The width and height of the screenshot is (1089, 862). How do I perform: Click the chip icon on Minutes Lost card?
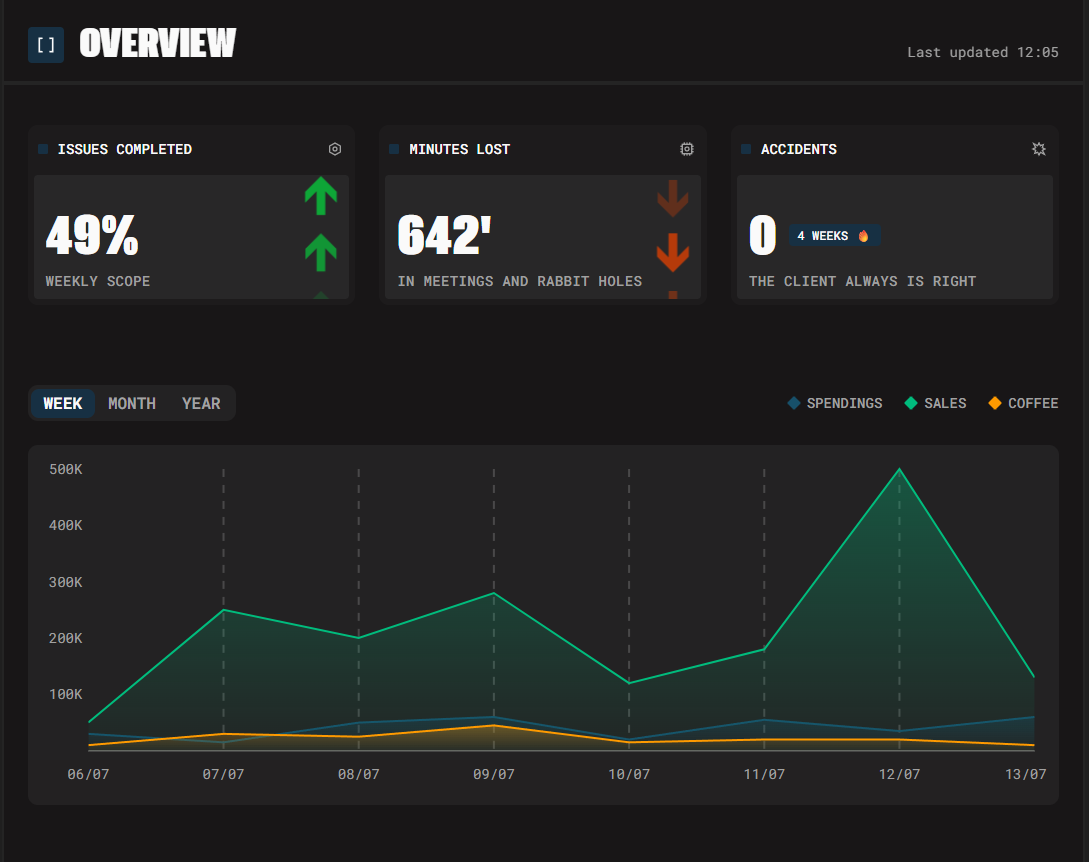click(687, 149)
